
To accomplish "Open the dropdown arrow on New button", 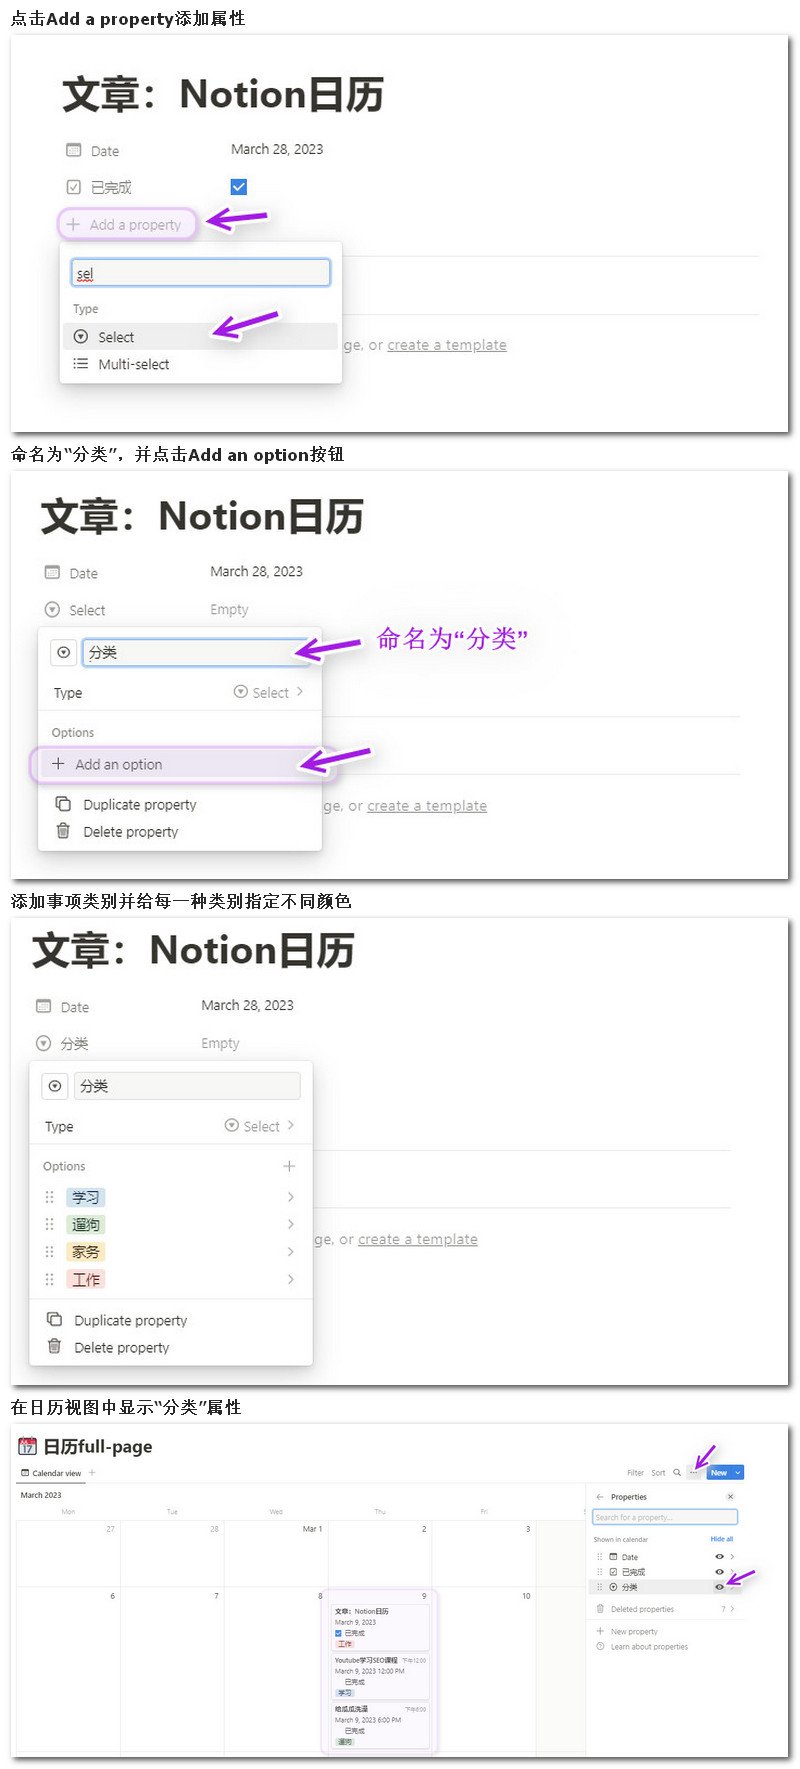I will coord(738,1472).
